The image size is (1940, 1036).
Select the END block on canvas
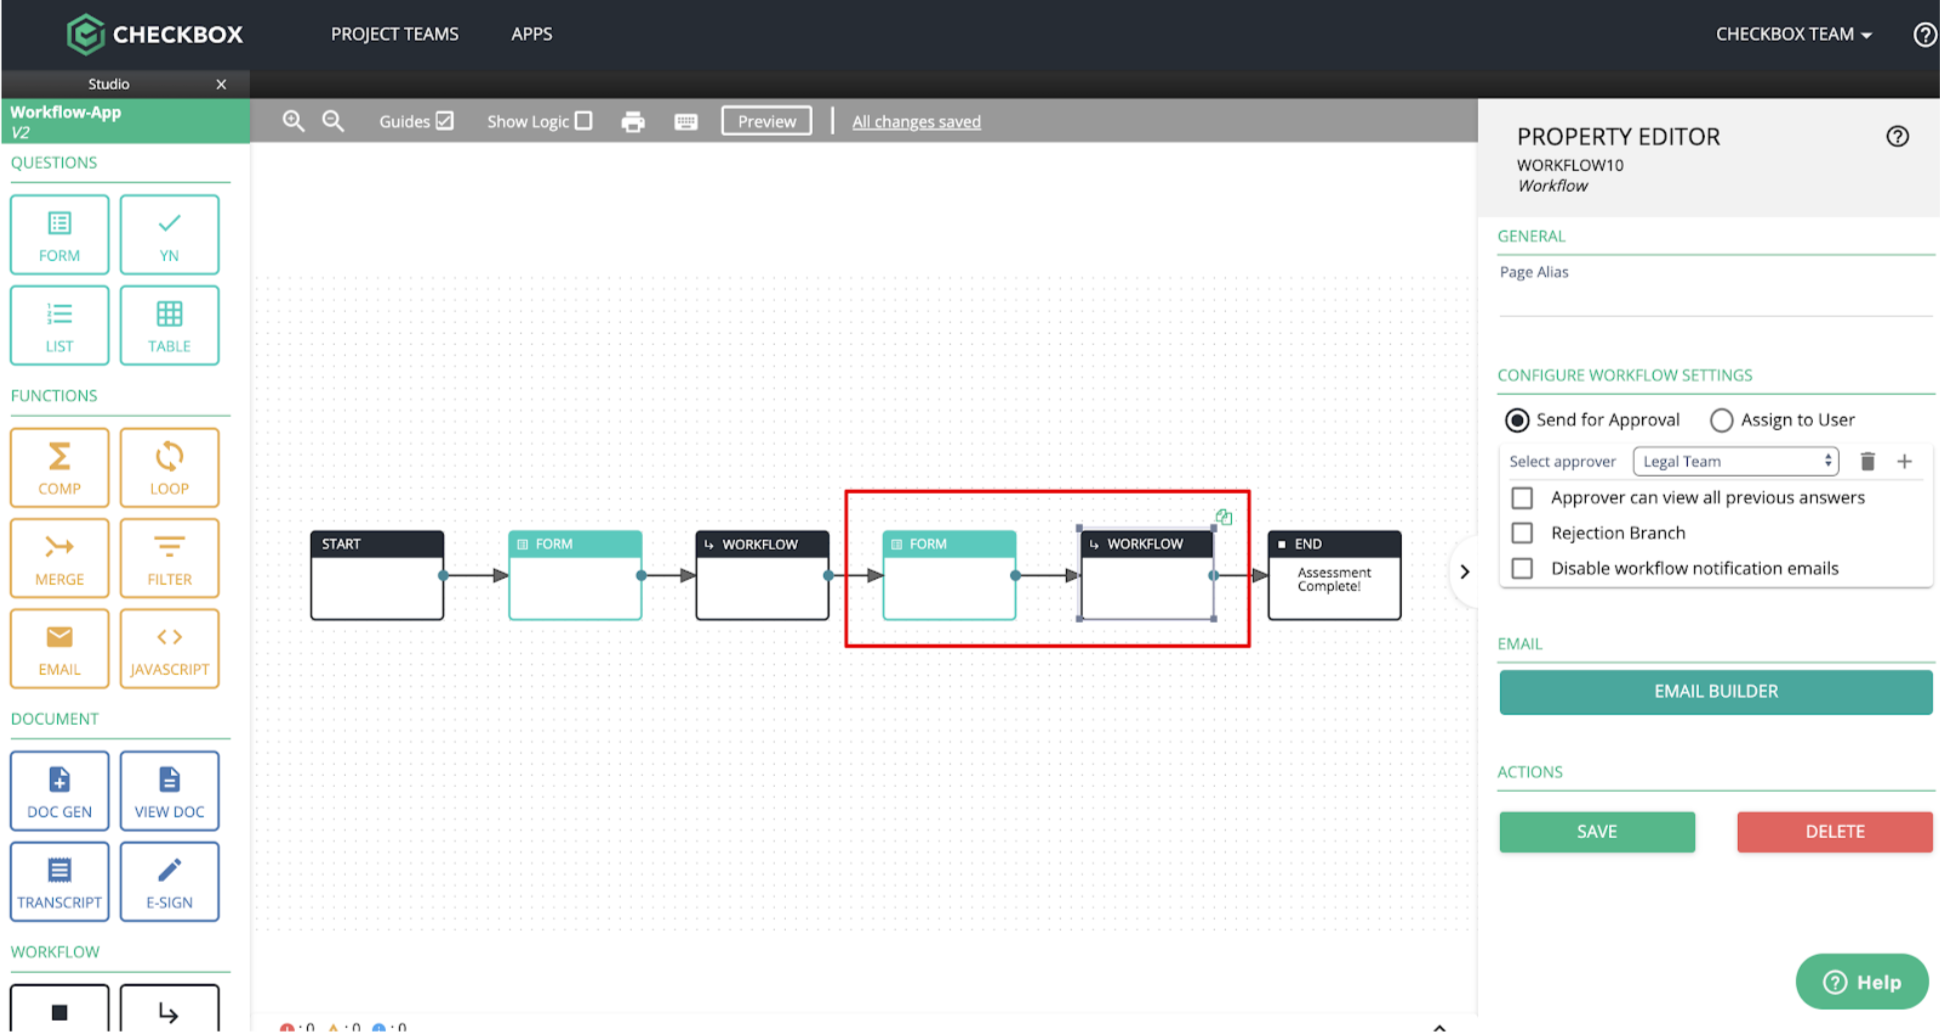1334,575
